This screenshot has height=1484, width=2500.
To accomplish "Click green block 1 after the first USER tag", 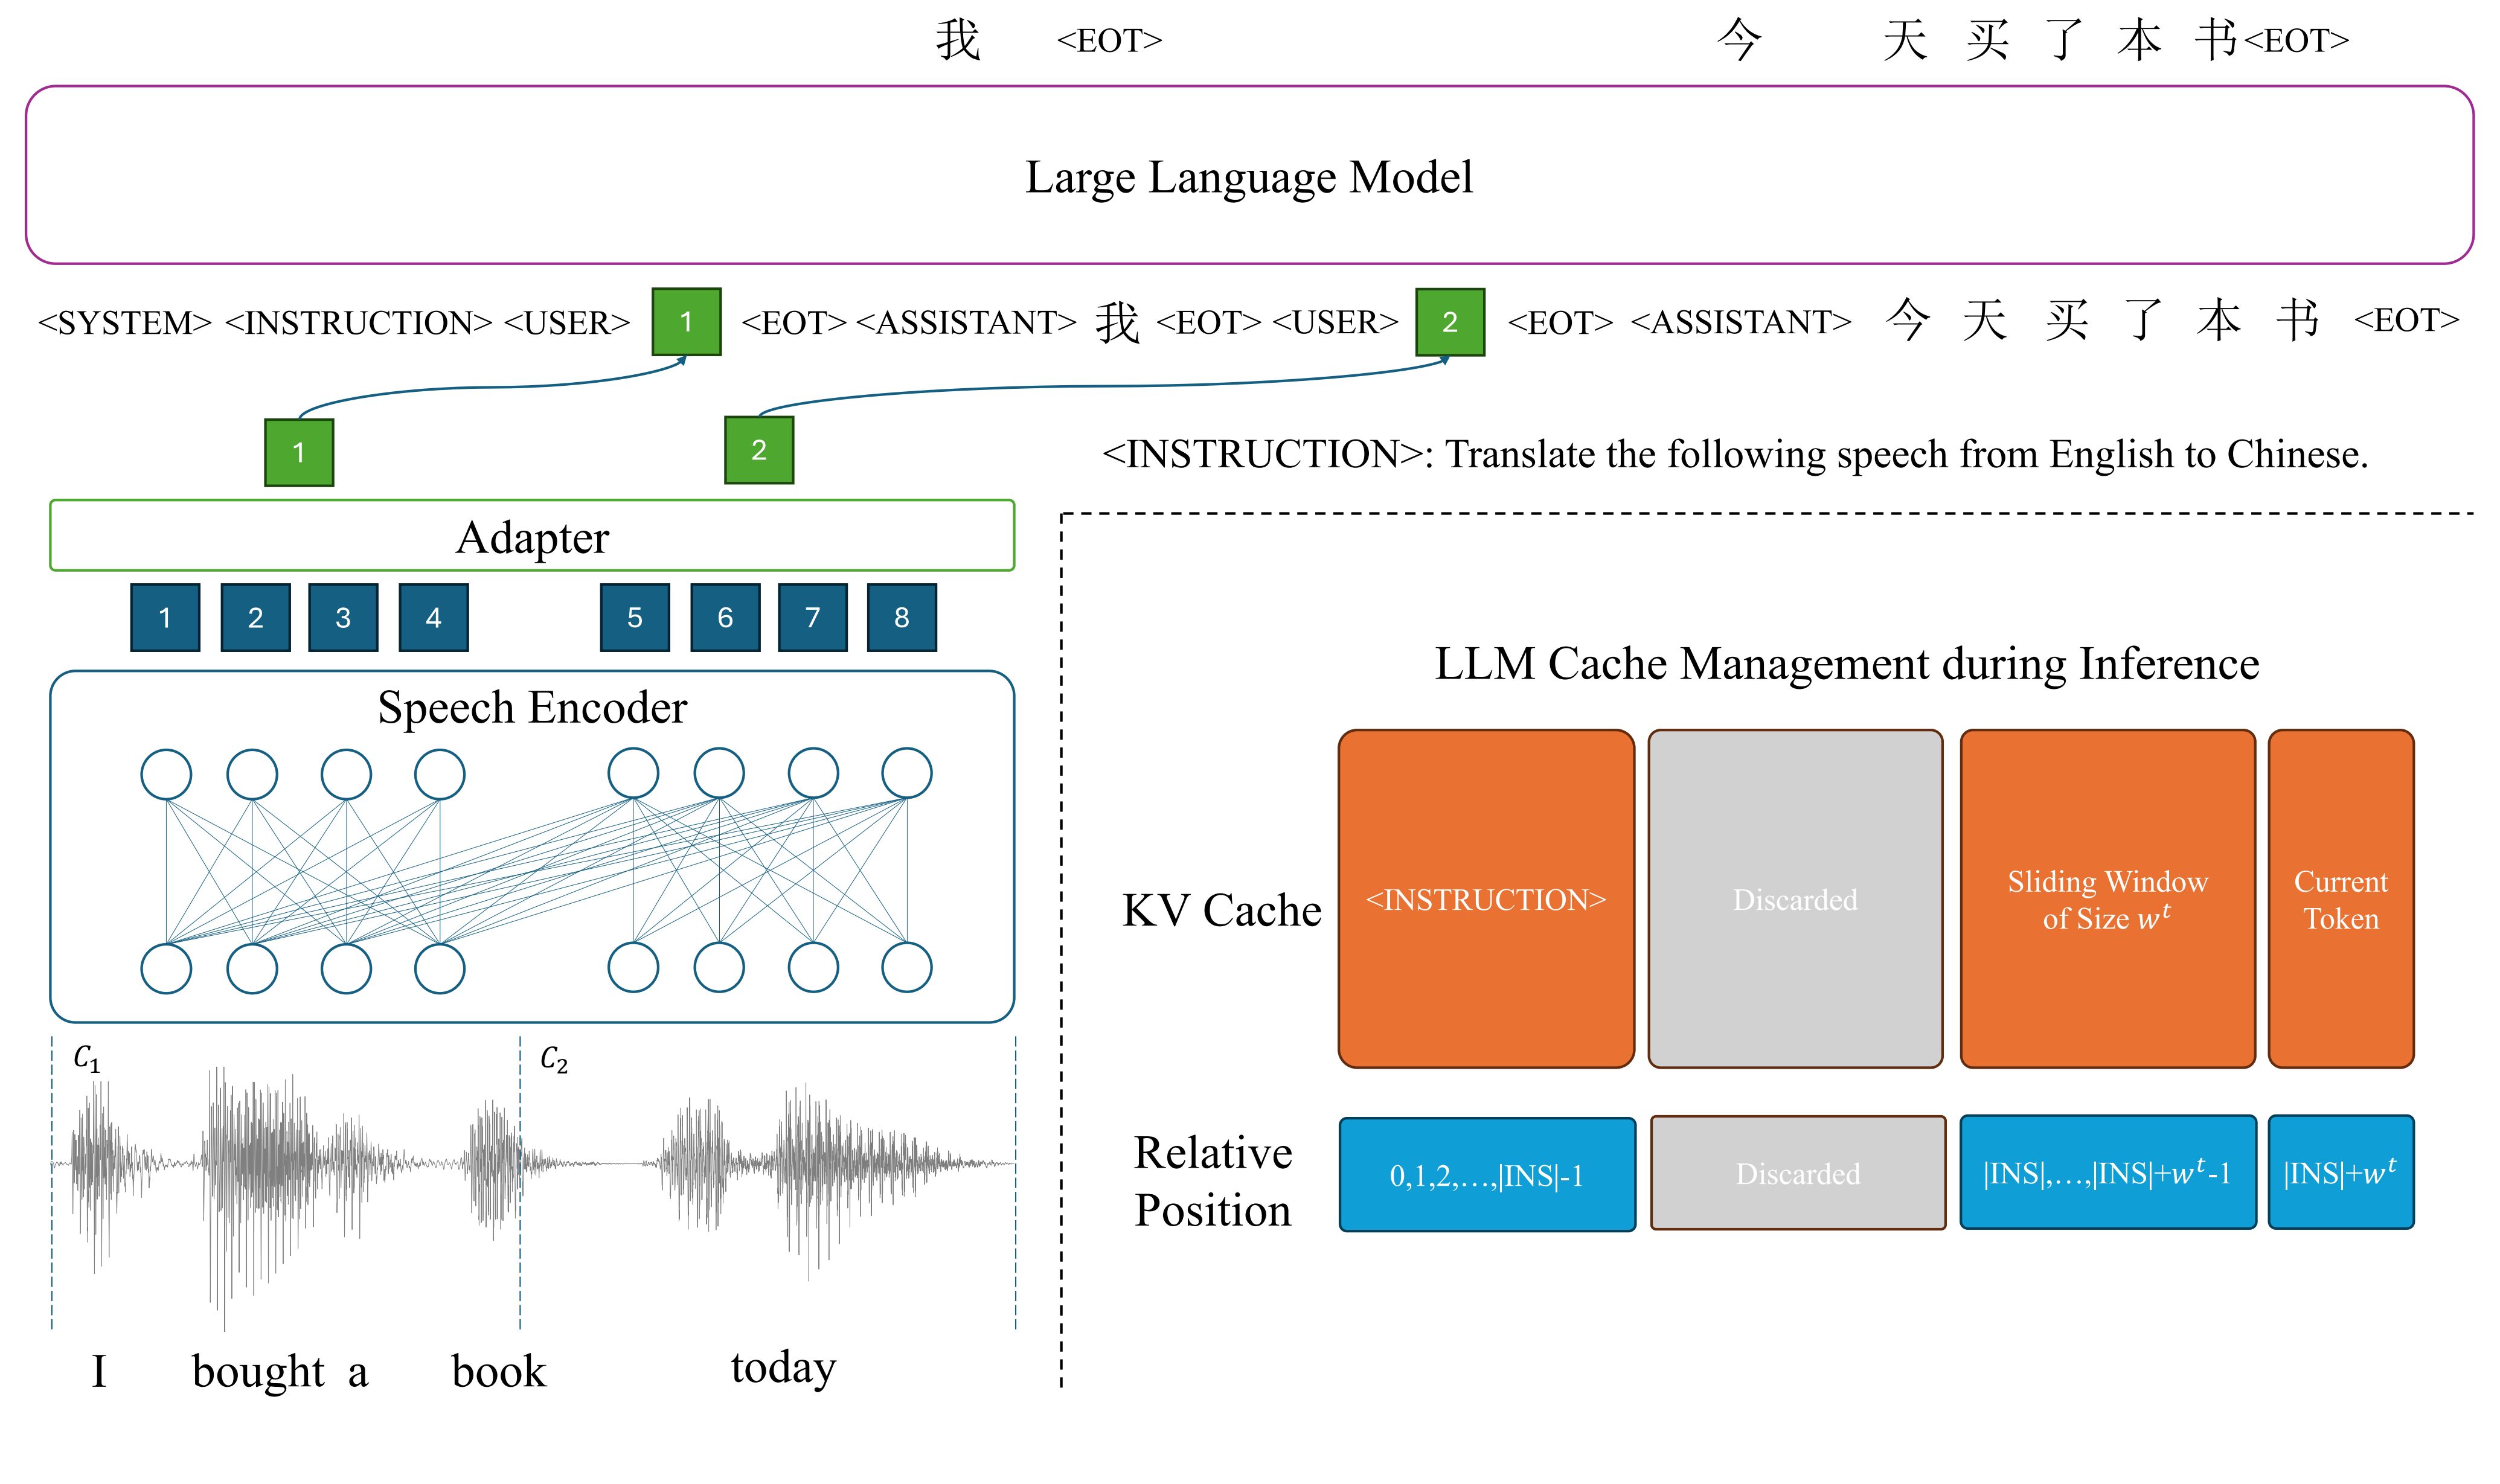I will [x=686, y=321].
